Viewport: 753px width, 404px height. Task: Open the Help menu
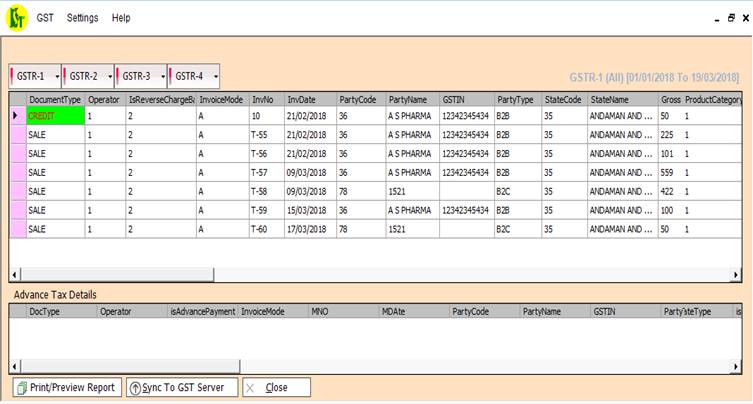121,18
